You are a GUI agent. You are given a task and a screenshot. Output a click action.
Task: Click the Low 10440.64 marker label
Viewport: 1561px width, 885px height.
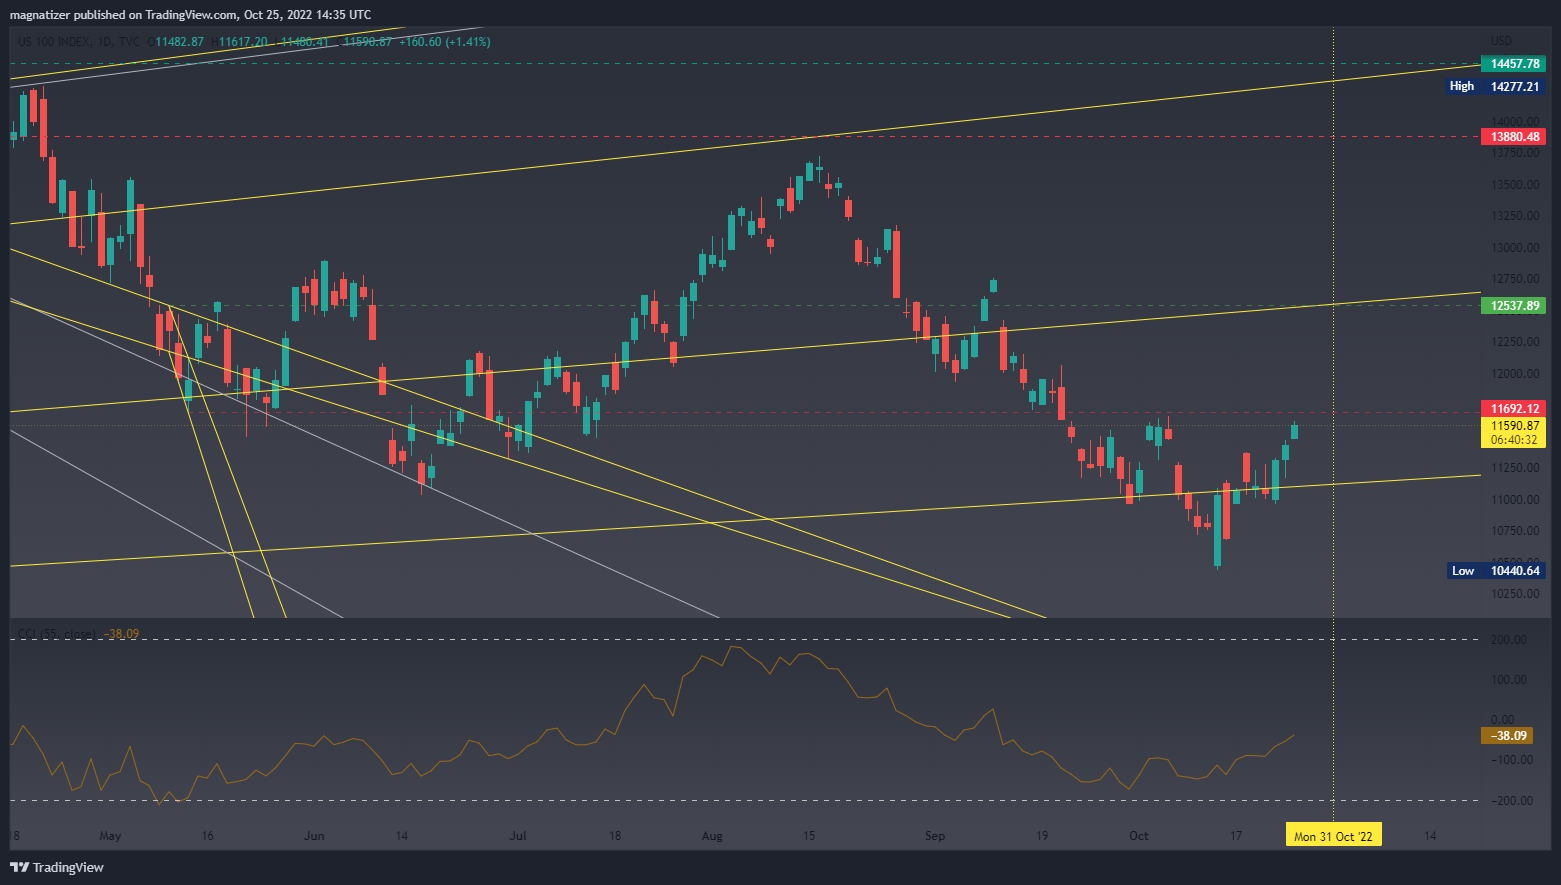1496,571
